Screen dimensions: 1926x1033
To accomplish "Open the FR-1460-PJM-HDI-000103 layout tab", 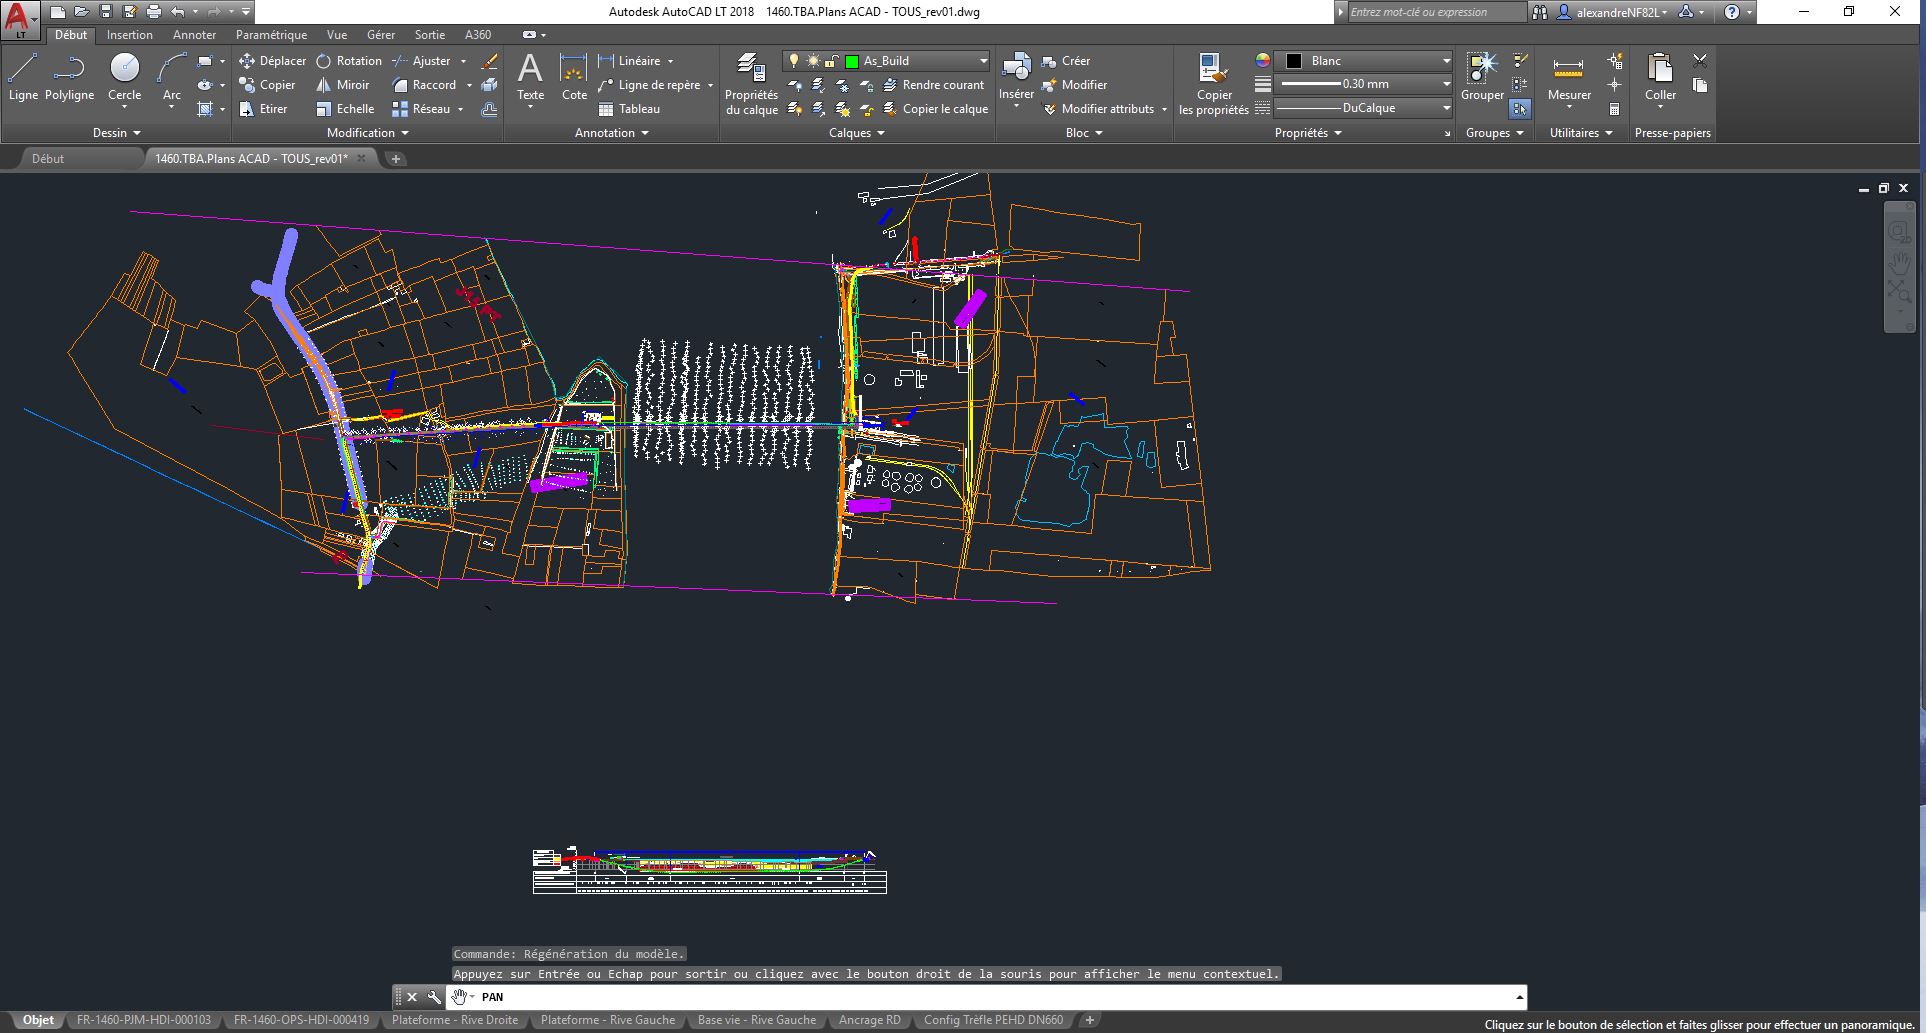I will (144, 1020).
